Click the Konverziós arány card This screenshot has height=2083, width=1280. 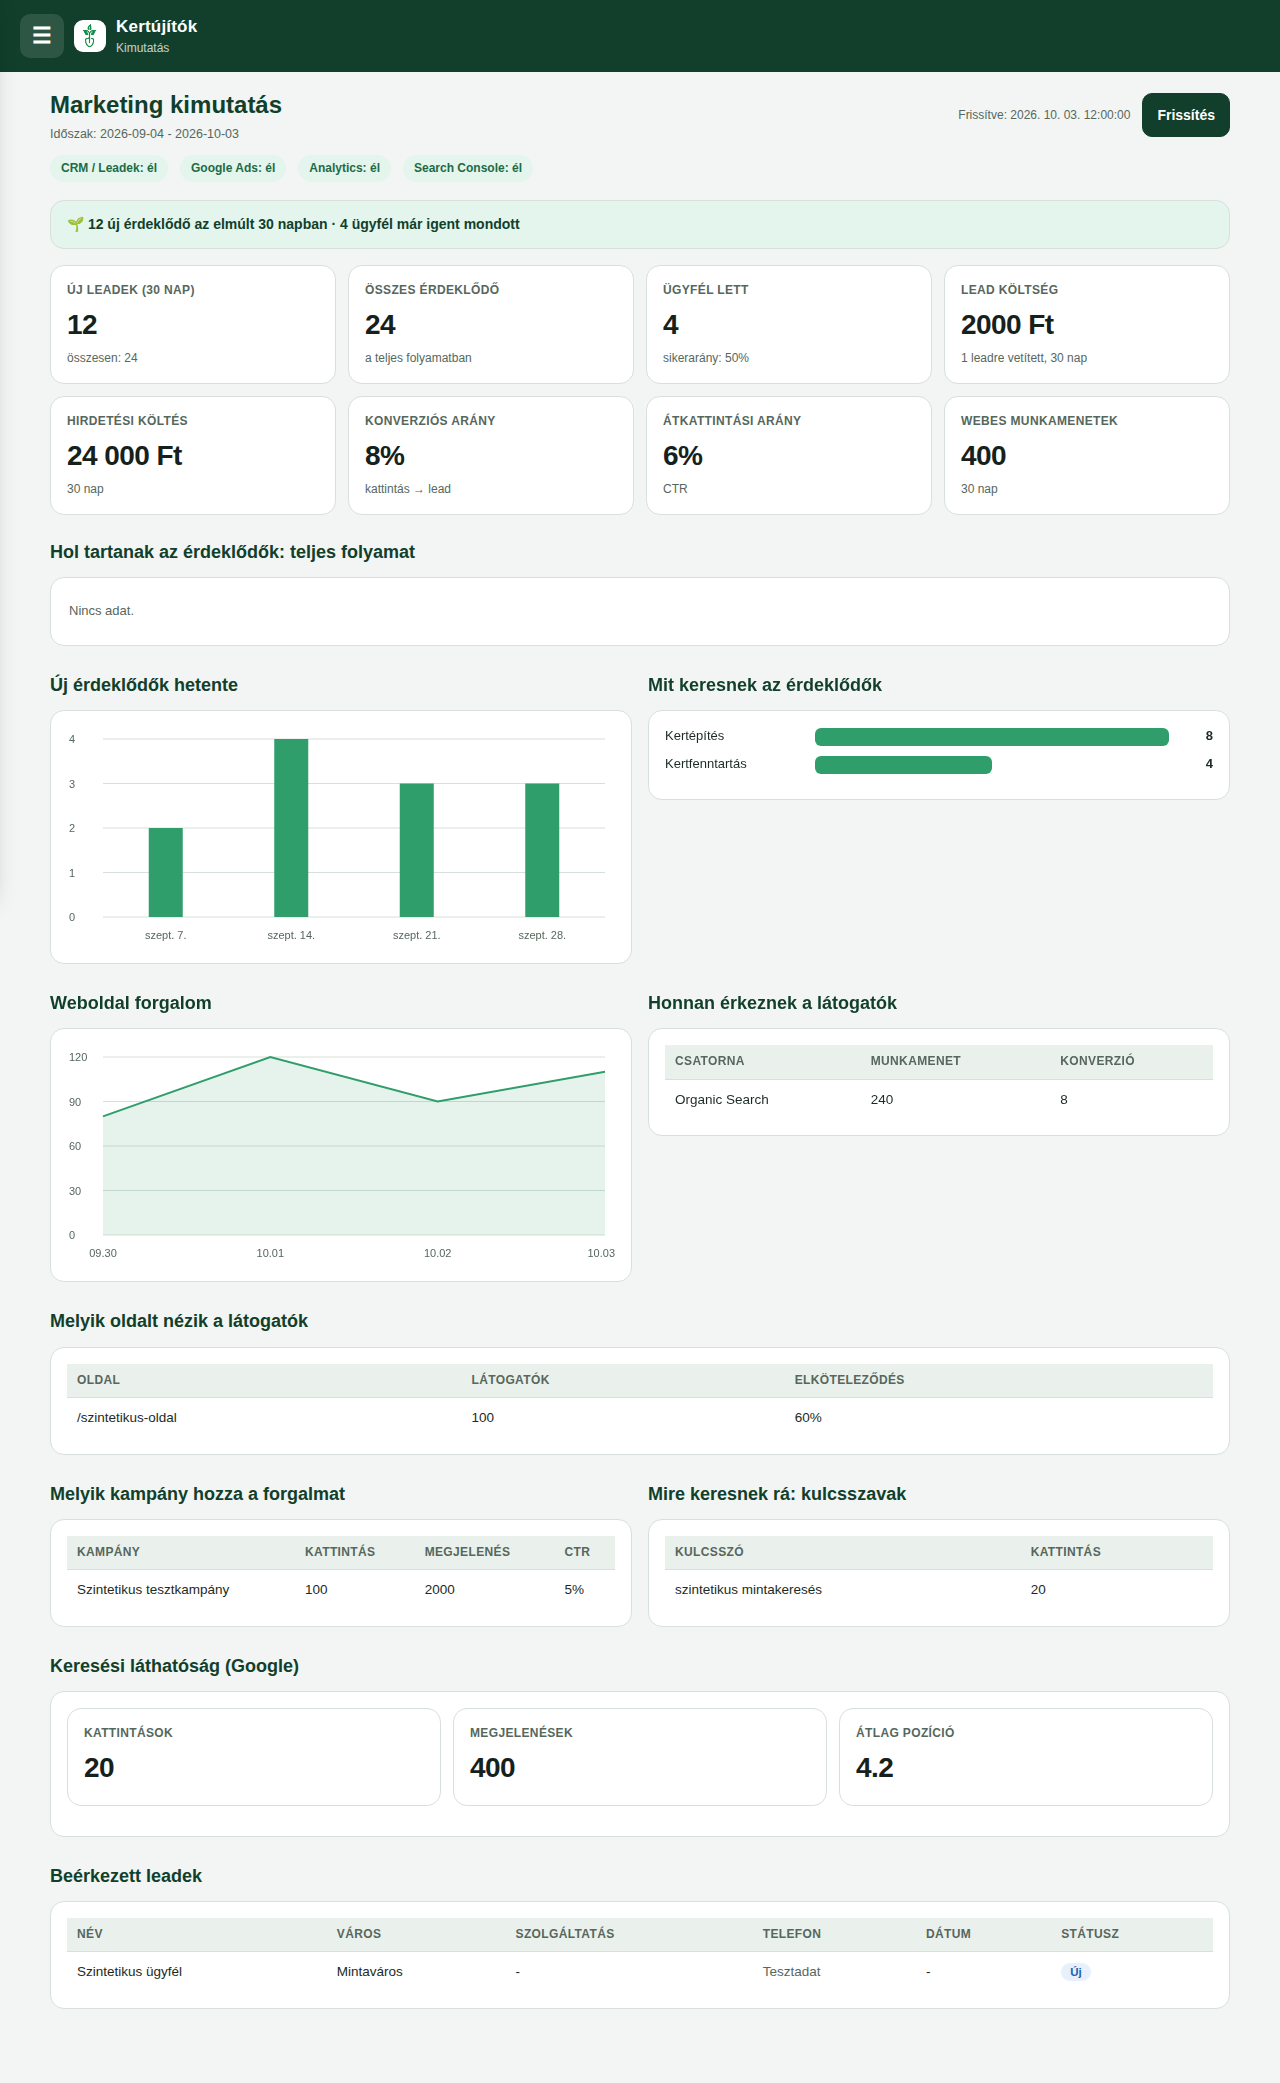491,455
